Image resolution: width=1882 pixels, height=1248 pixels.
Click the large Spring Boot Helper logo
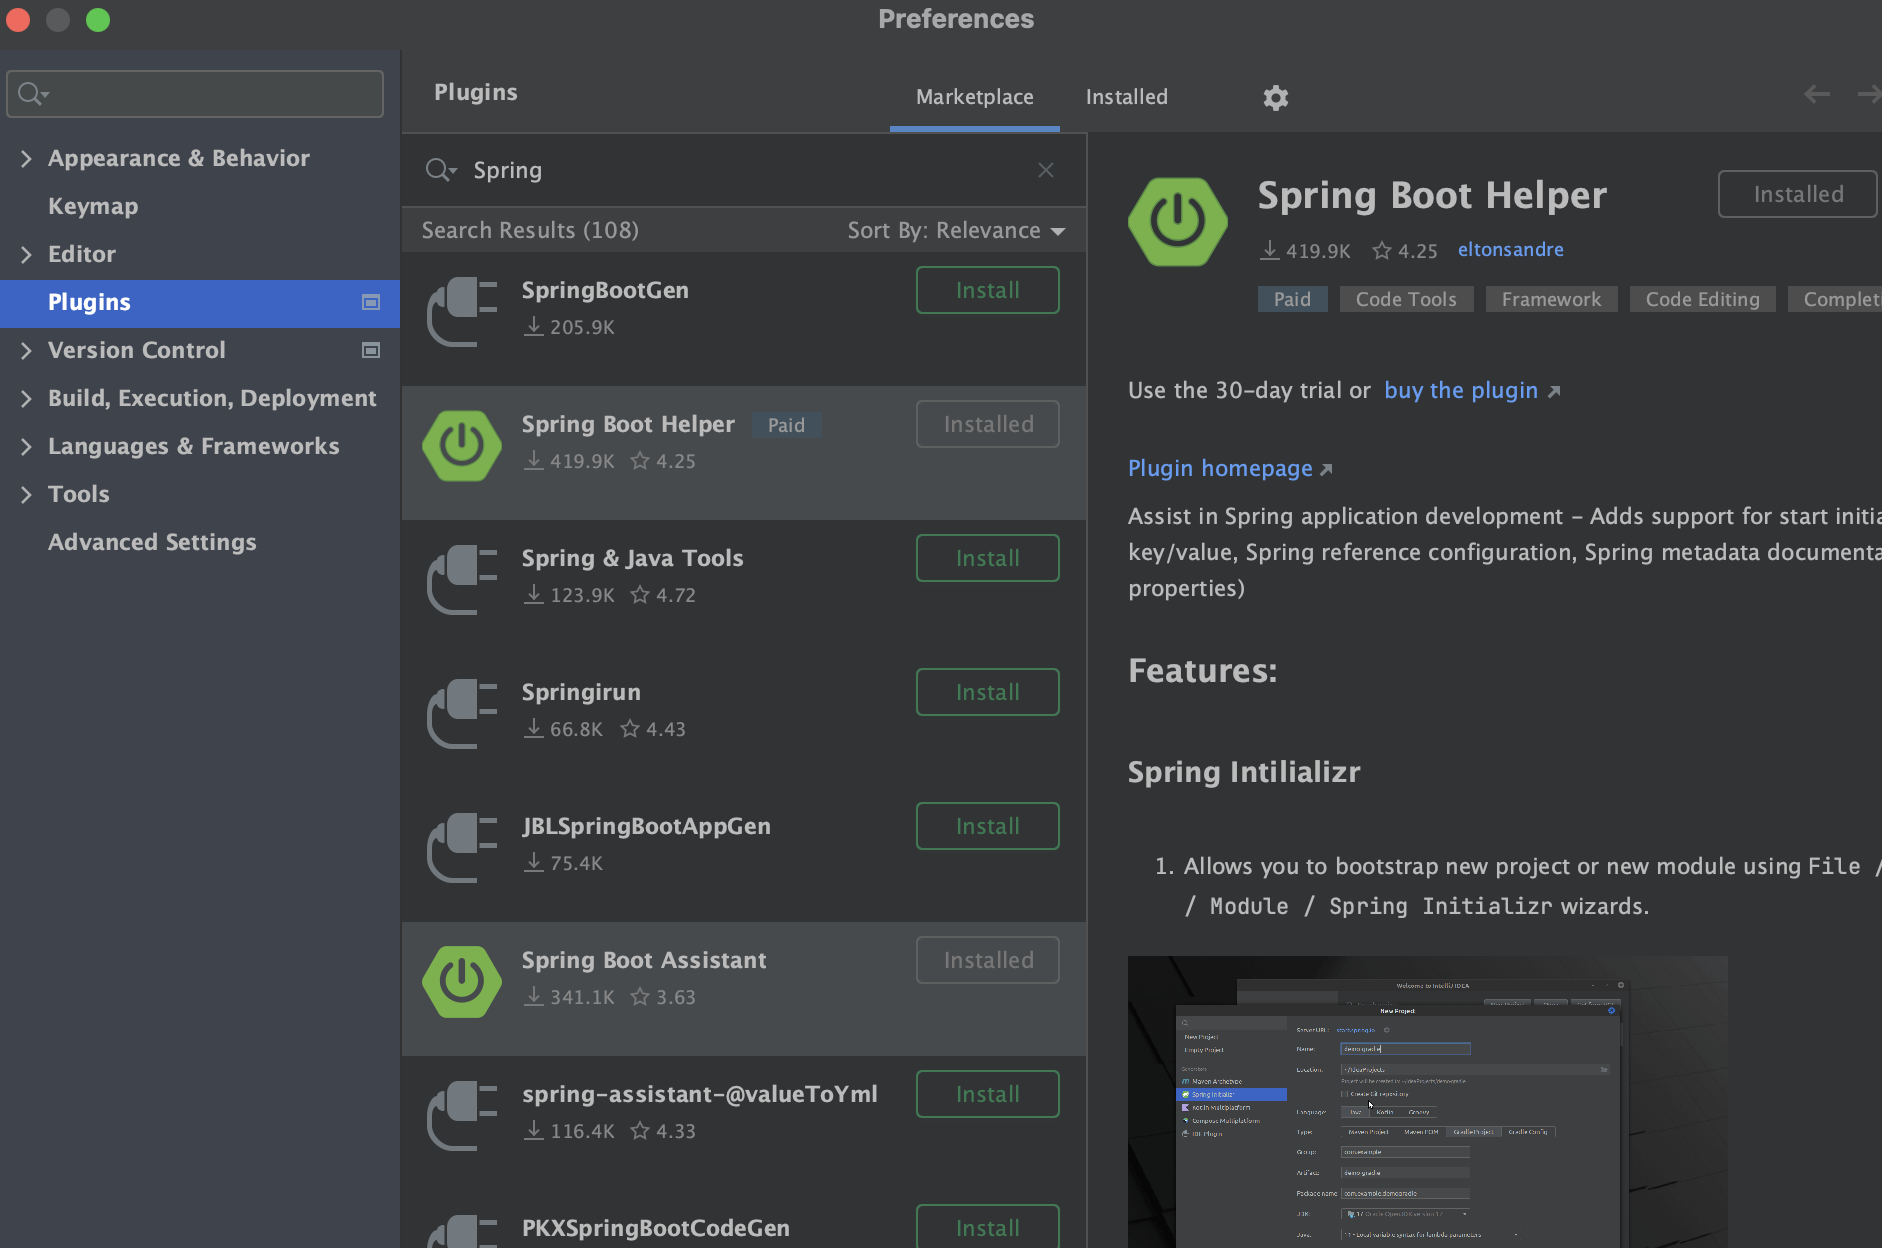tap(1178, 222)
